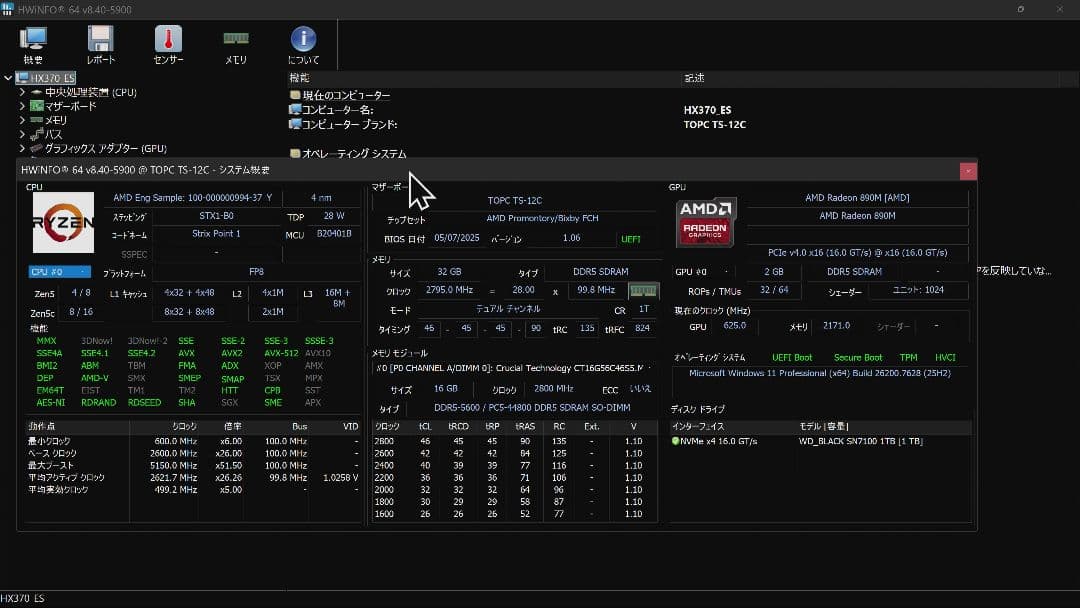The width and height of the screenshot is (1080, 608).
Task: Click the RAM stick icon beside the memory clock
Action: tap(644, 289)
